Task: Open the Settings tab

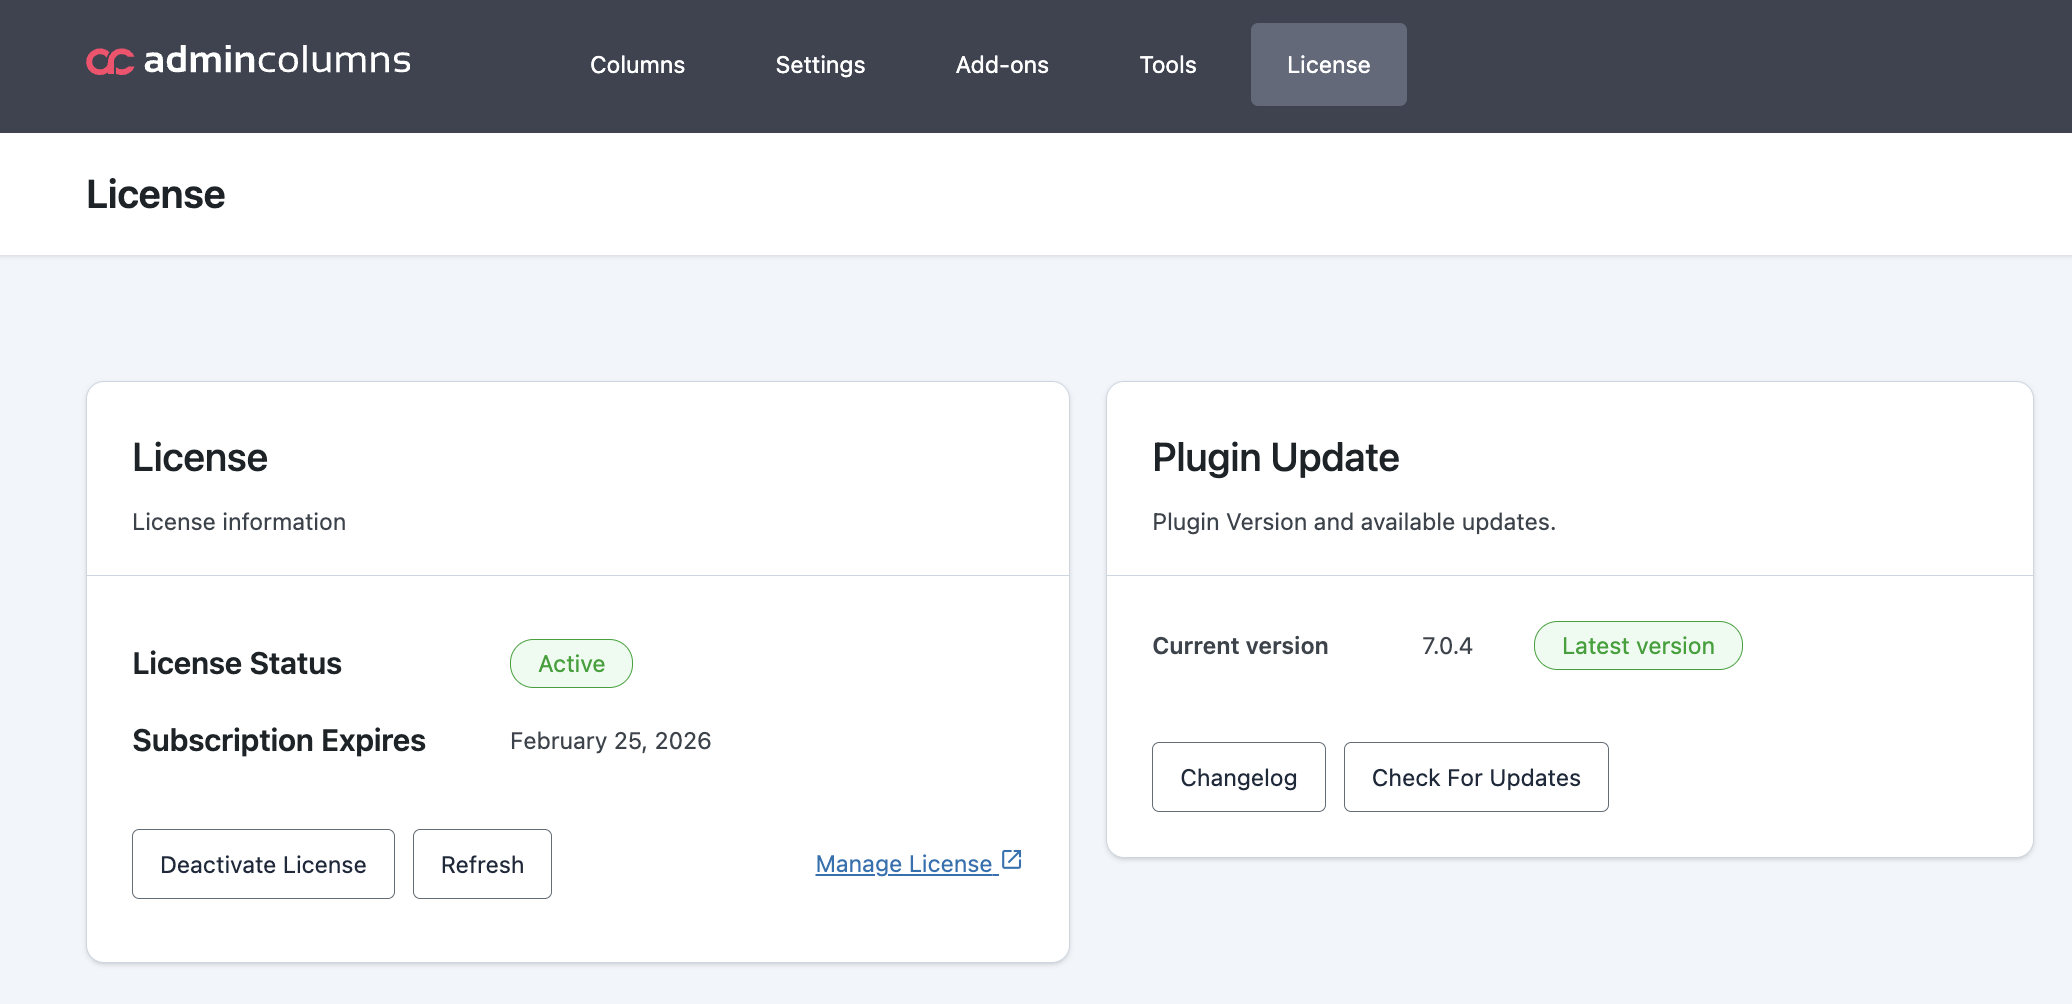Action: (820, 65)
